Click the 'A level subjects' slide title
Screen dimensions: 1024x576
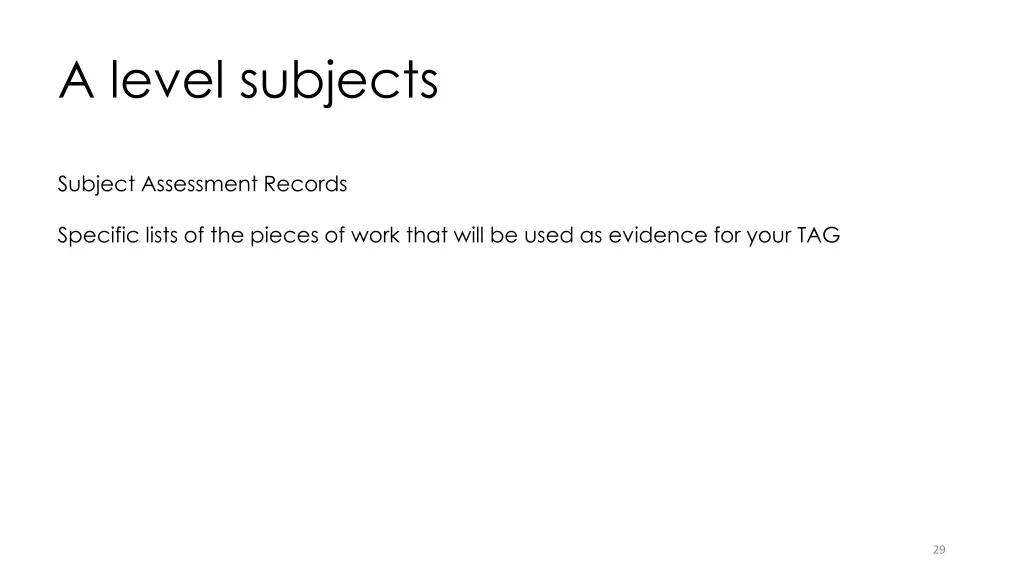click(248, 80)
